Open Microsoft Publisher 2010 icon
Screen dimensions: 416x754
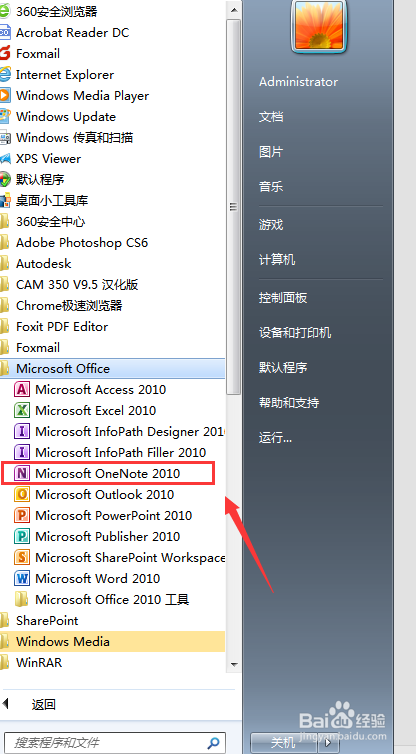pos(21,536)
